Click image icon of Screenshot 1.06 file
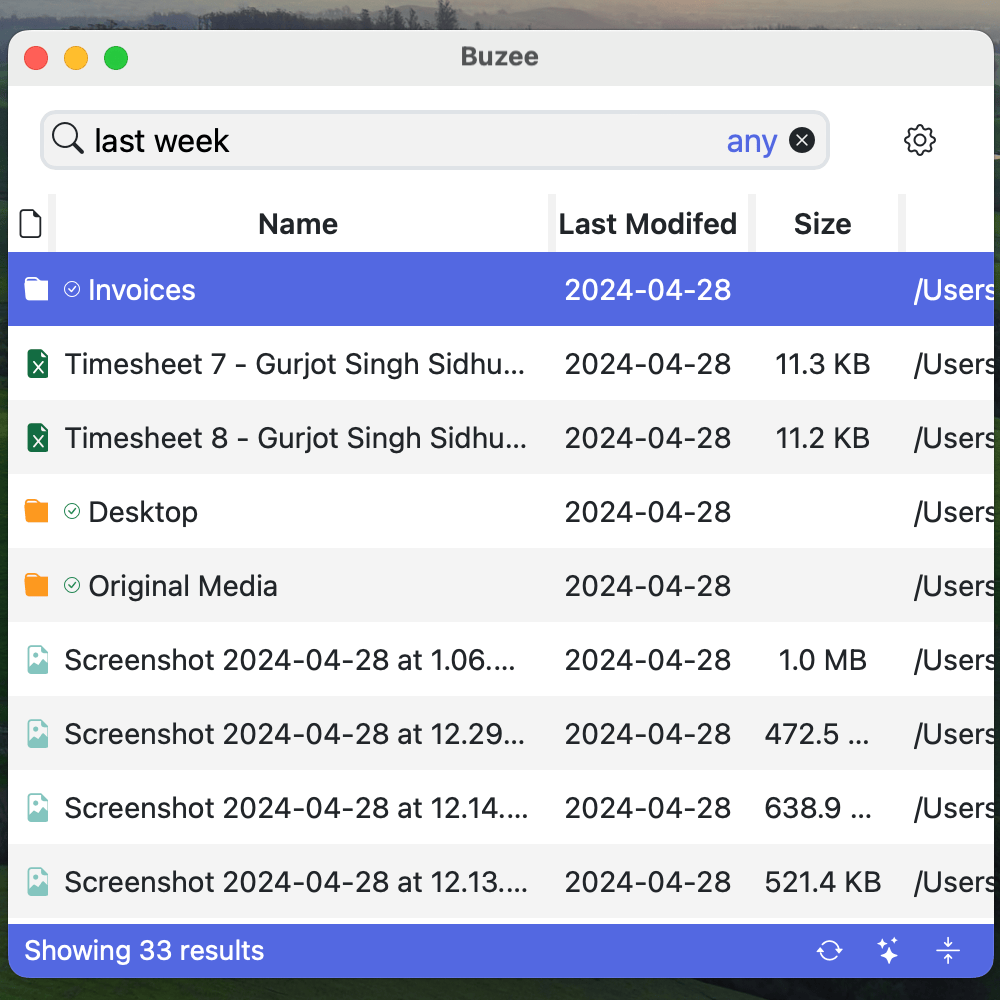The width and height of the screenshot is (1000, 1000). [37, 660]
